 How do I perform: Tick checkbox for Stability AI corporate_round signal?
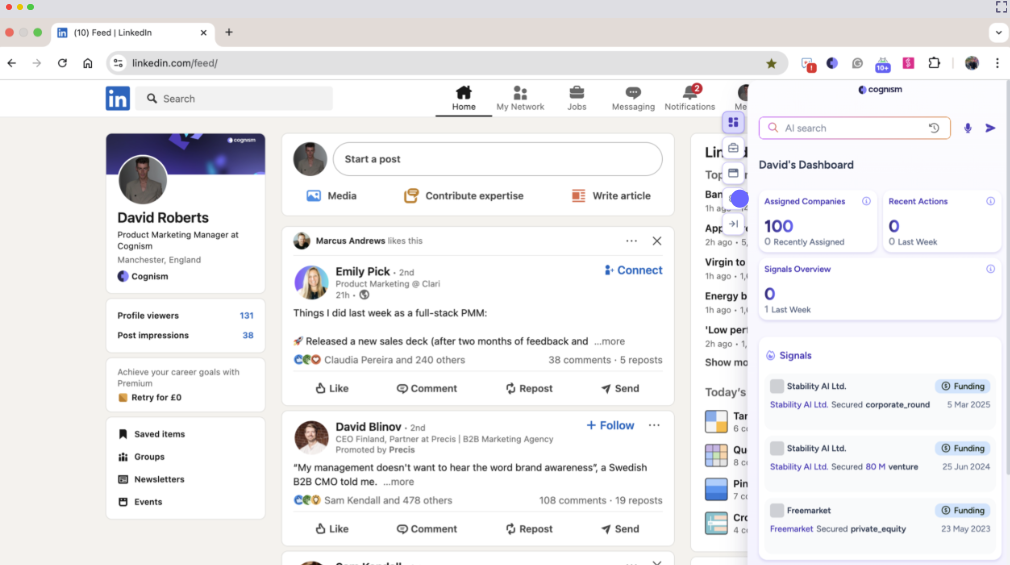pyautogui.click(x=777, y=386)
